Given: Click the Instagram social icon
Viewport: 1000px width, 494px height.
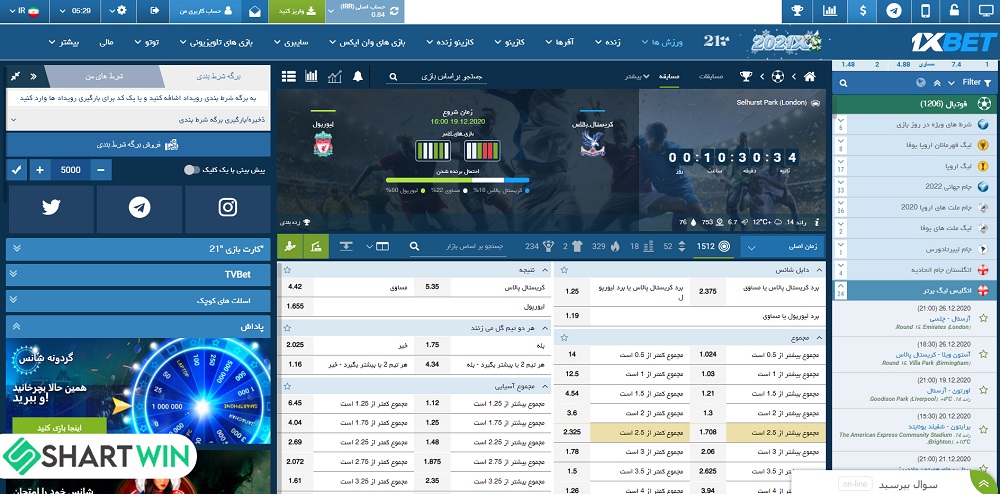Looking at the screenshot, I should coord(227,207).
